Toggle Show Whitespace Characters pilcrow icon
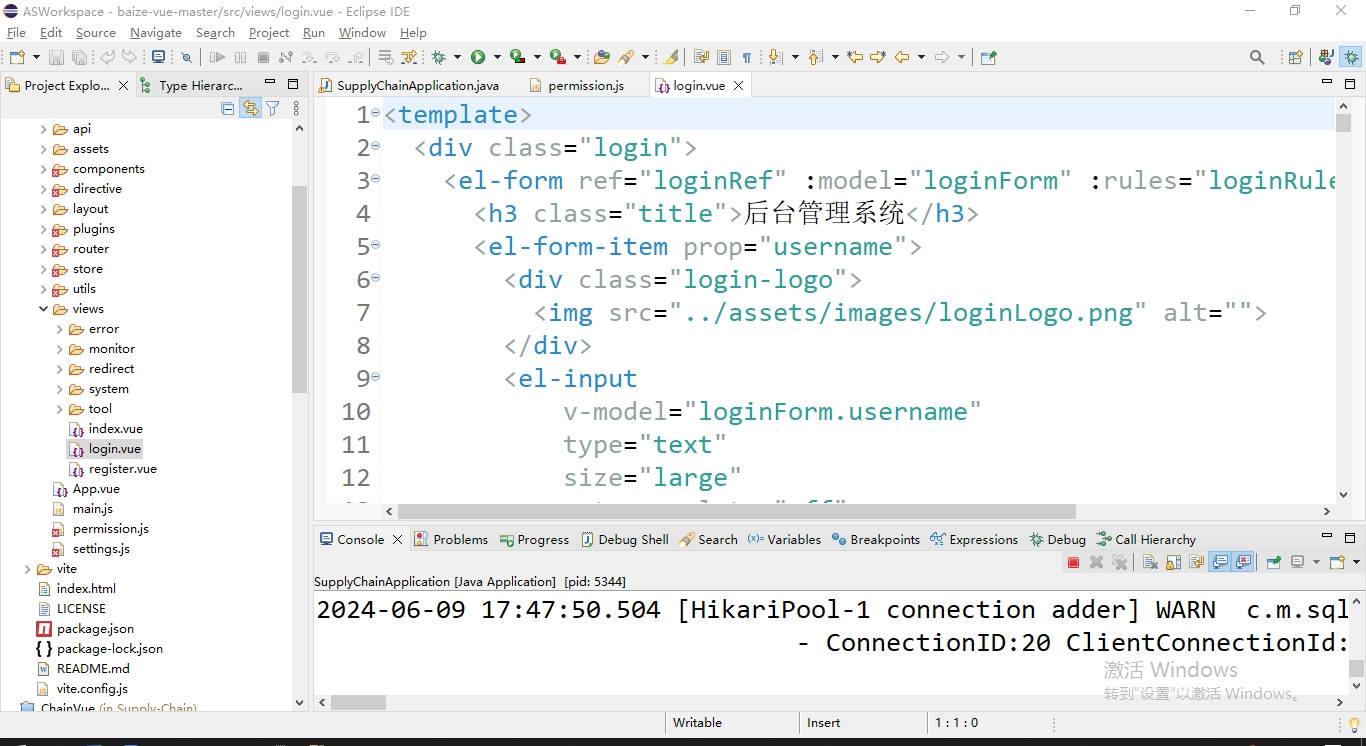1366x746 pixels. point(746,57)
